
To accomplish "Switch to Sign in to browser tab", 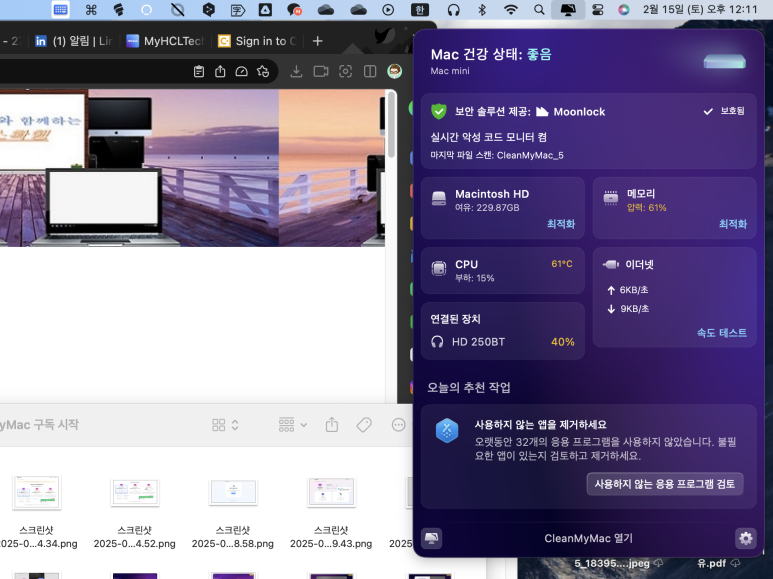I will (258, 41).
